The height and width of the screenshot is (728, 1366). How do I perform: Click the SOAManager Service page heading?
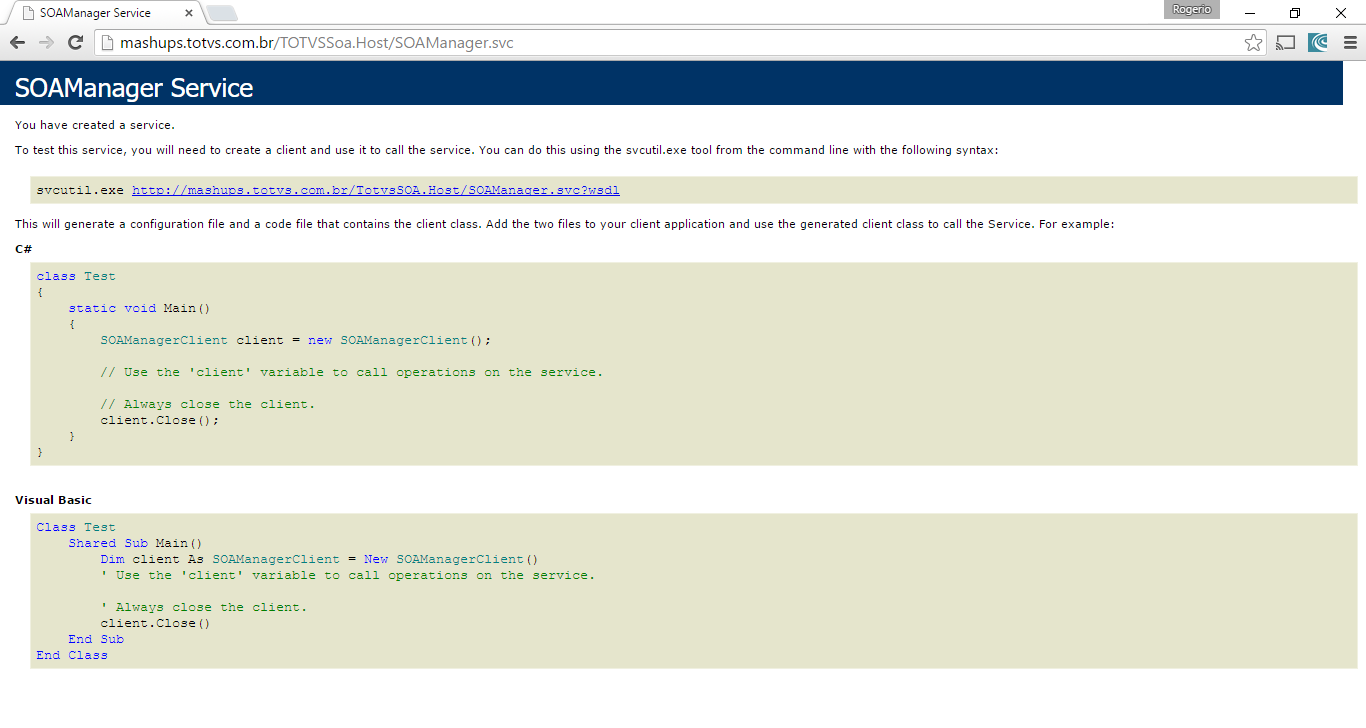click(x=134, y=88)
